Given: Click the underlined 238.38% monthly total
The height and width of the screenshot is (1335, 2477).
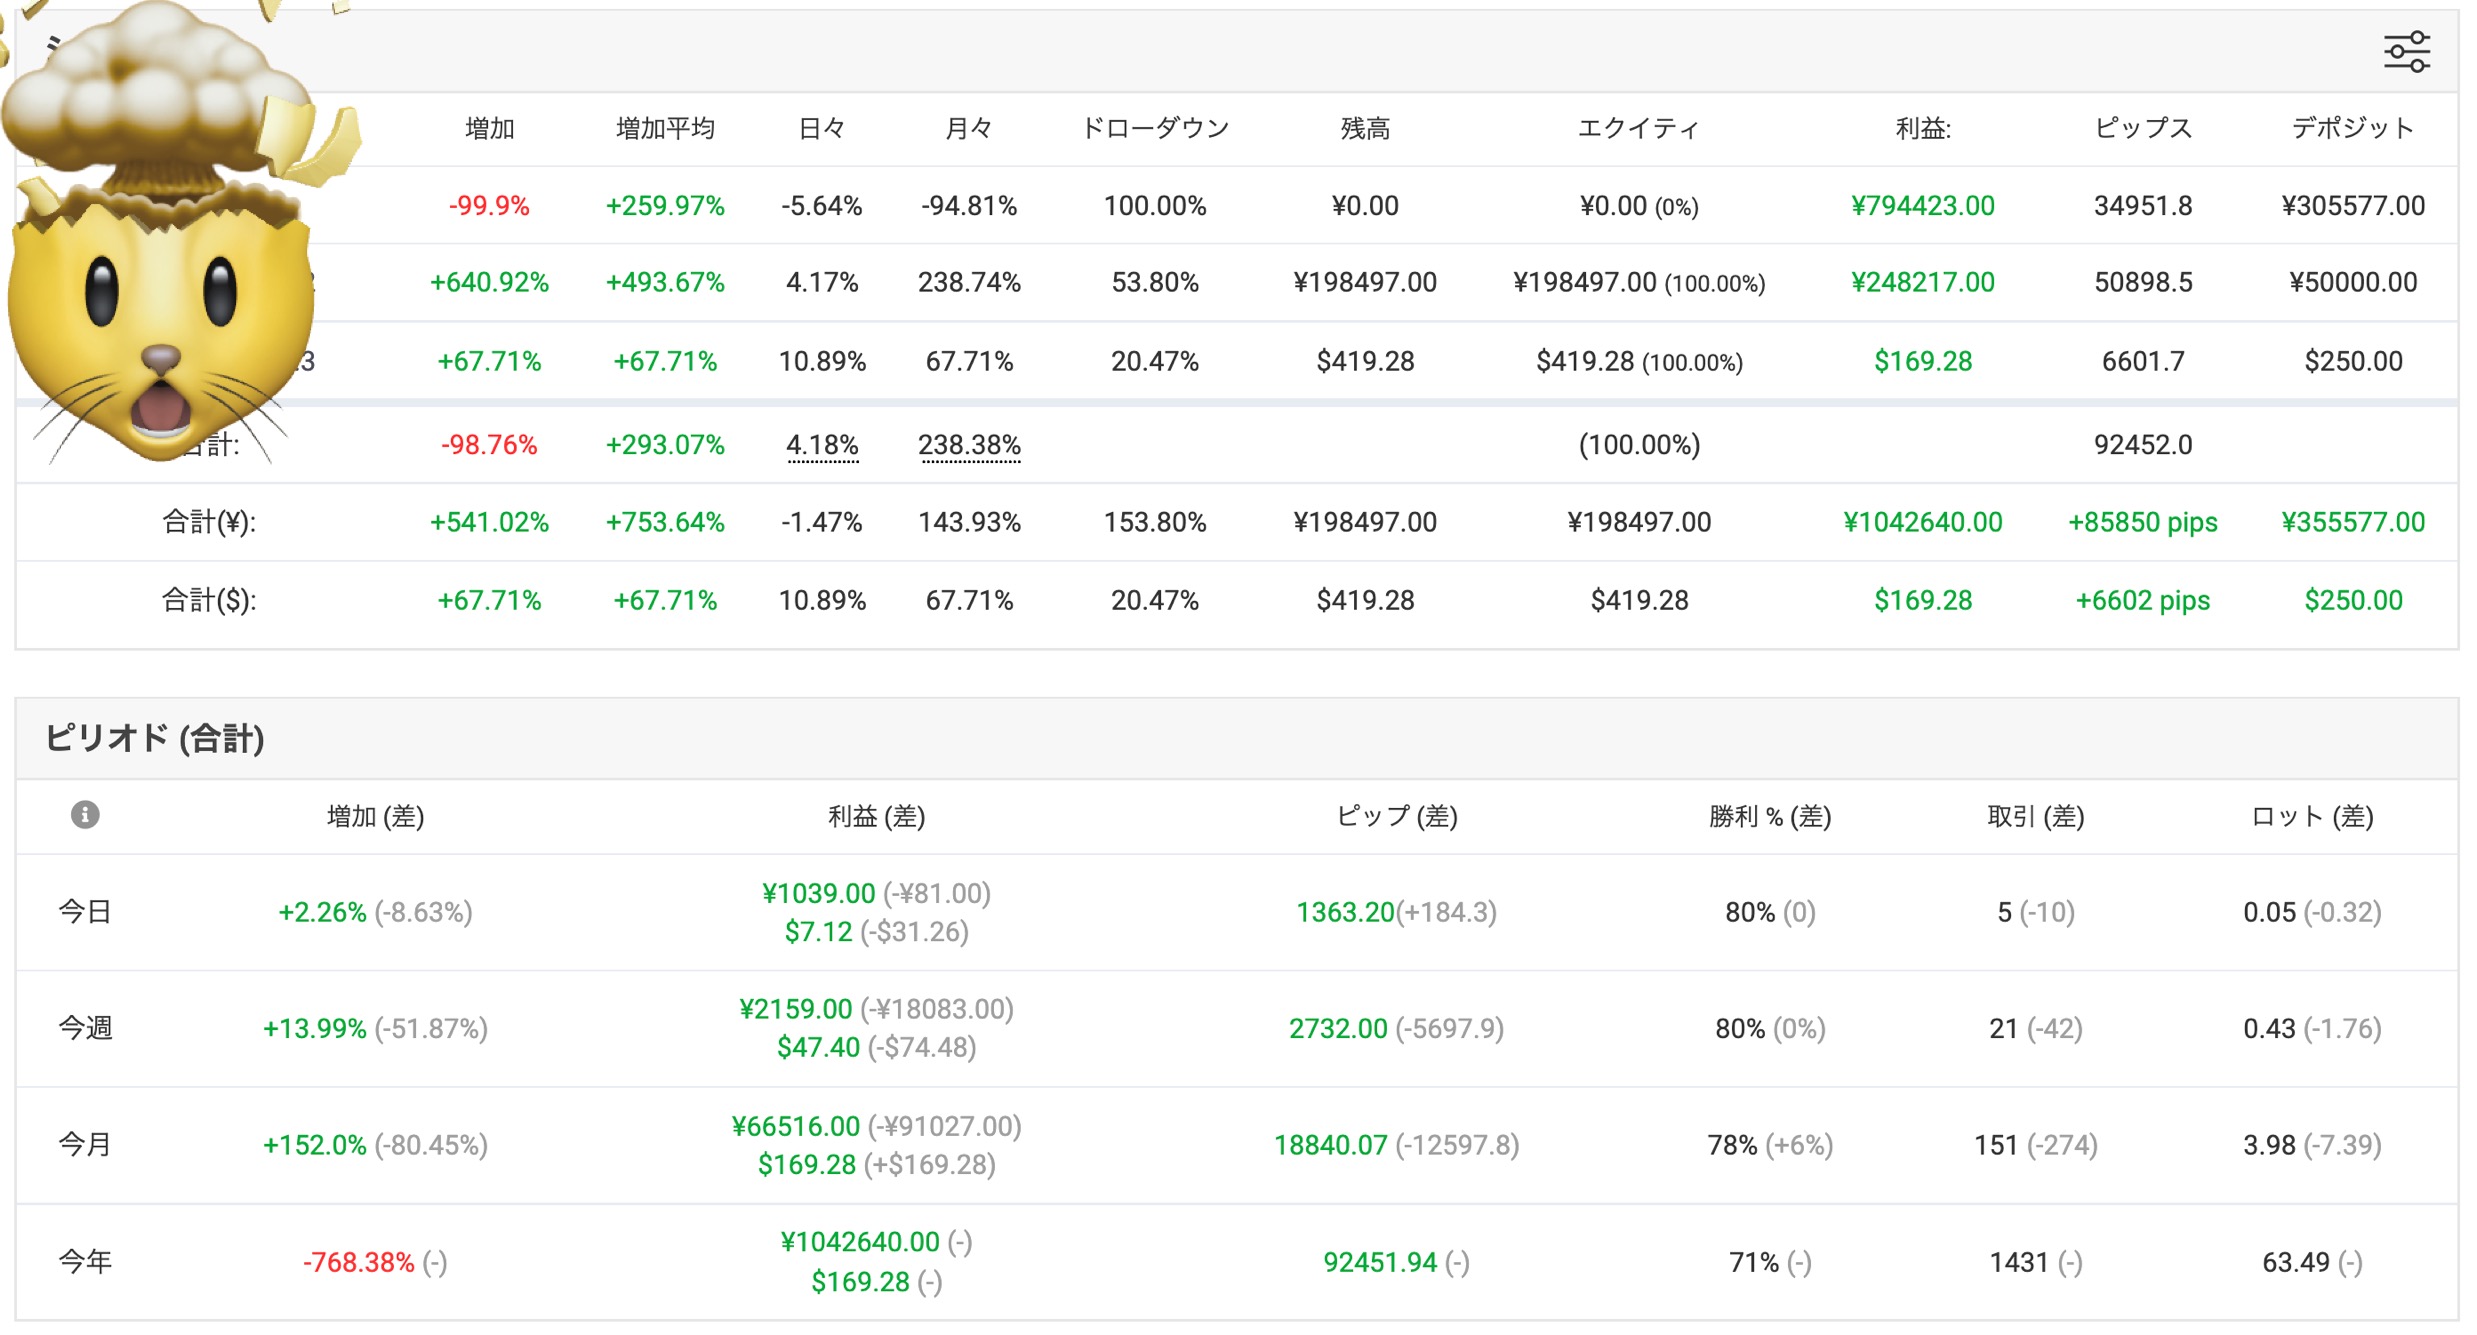Looking at the screenshot, I should click(x=969, y=445).
